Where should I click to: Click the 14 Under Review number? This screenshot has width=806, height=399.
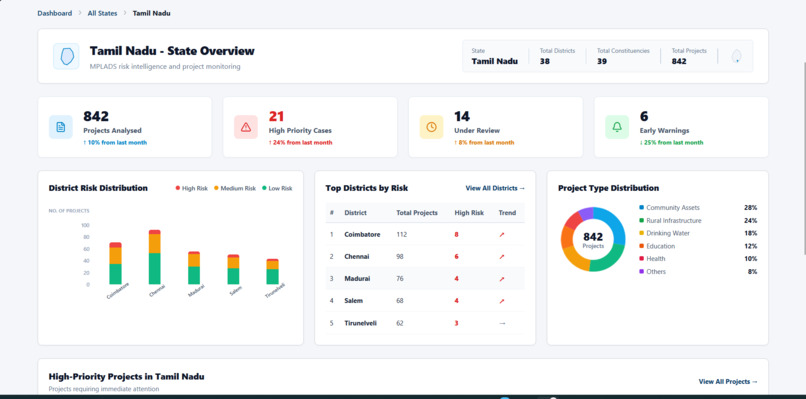click(462, 117)
